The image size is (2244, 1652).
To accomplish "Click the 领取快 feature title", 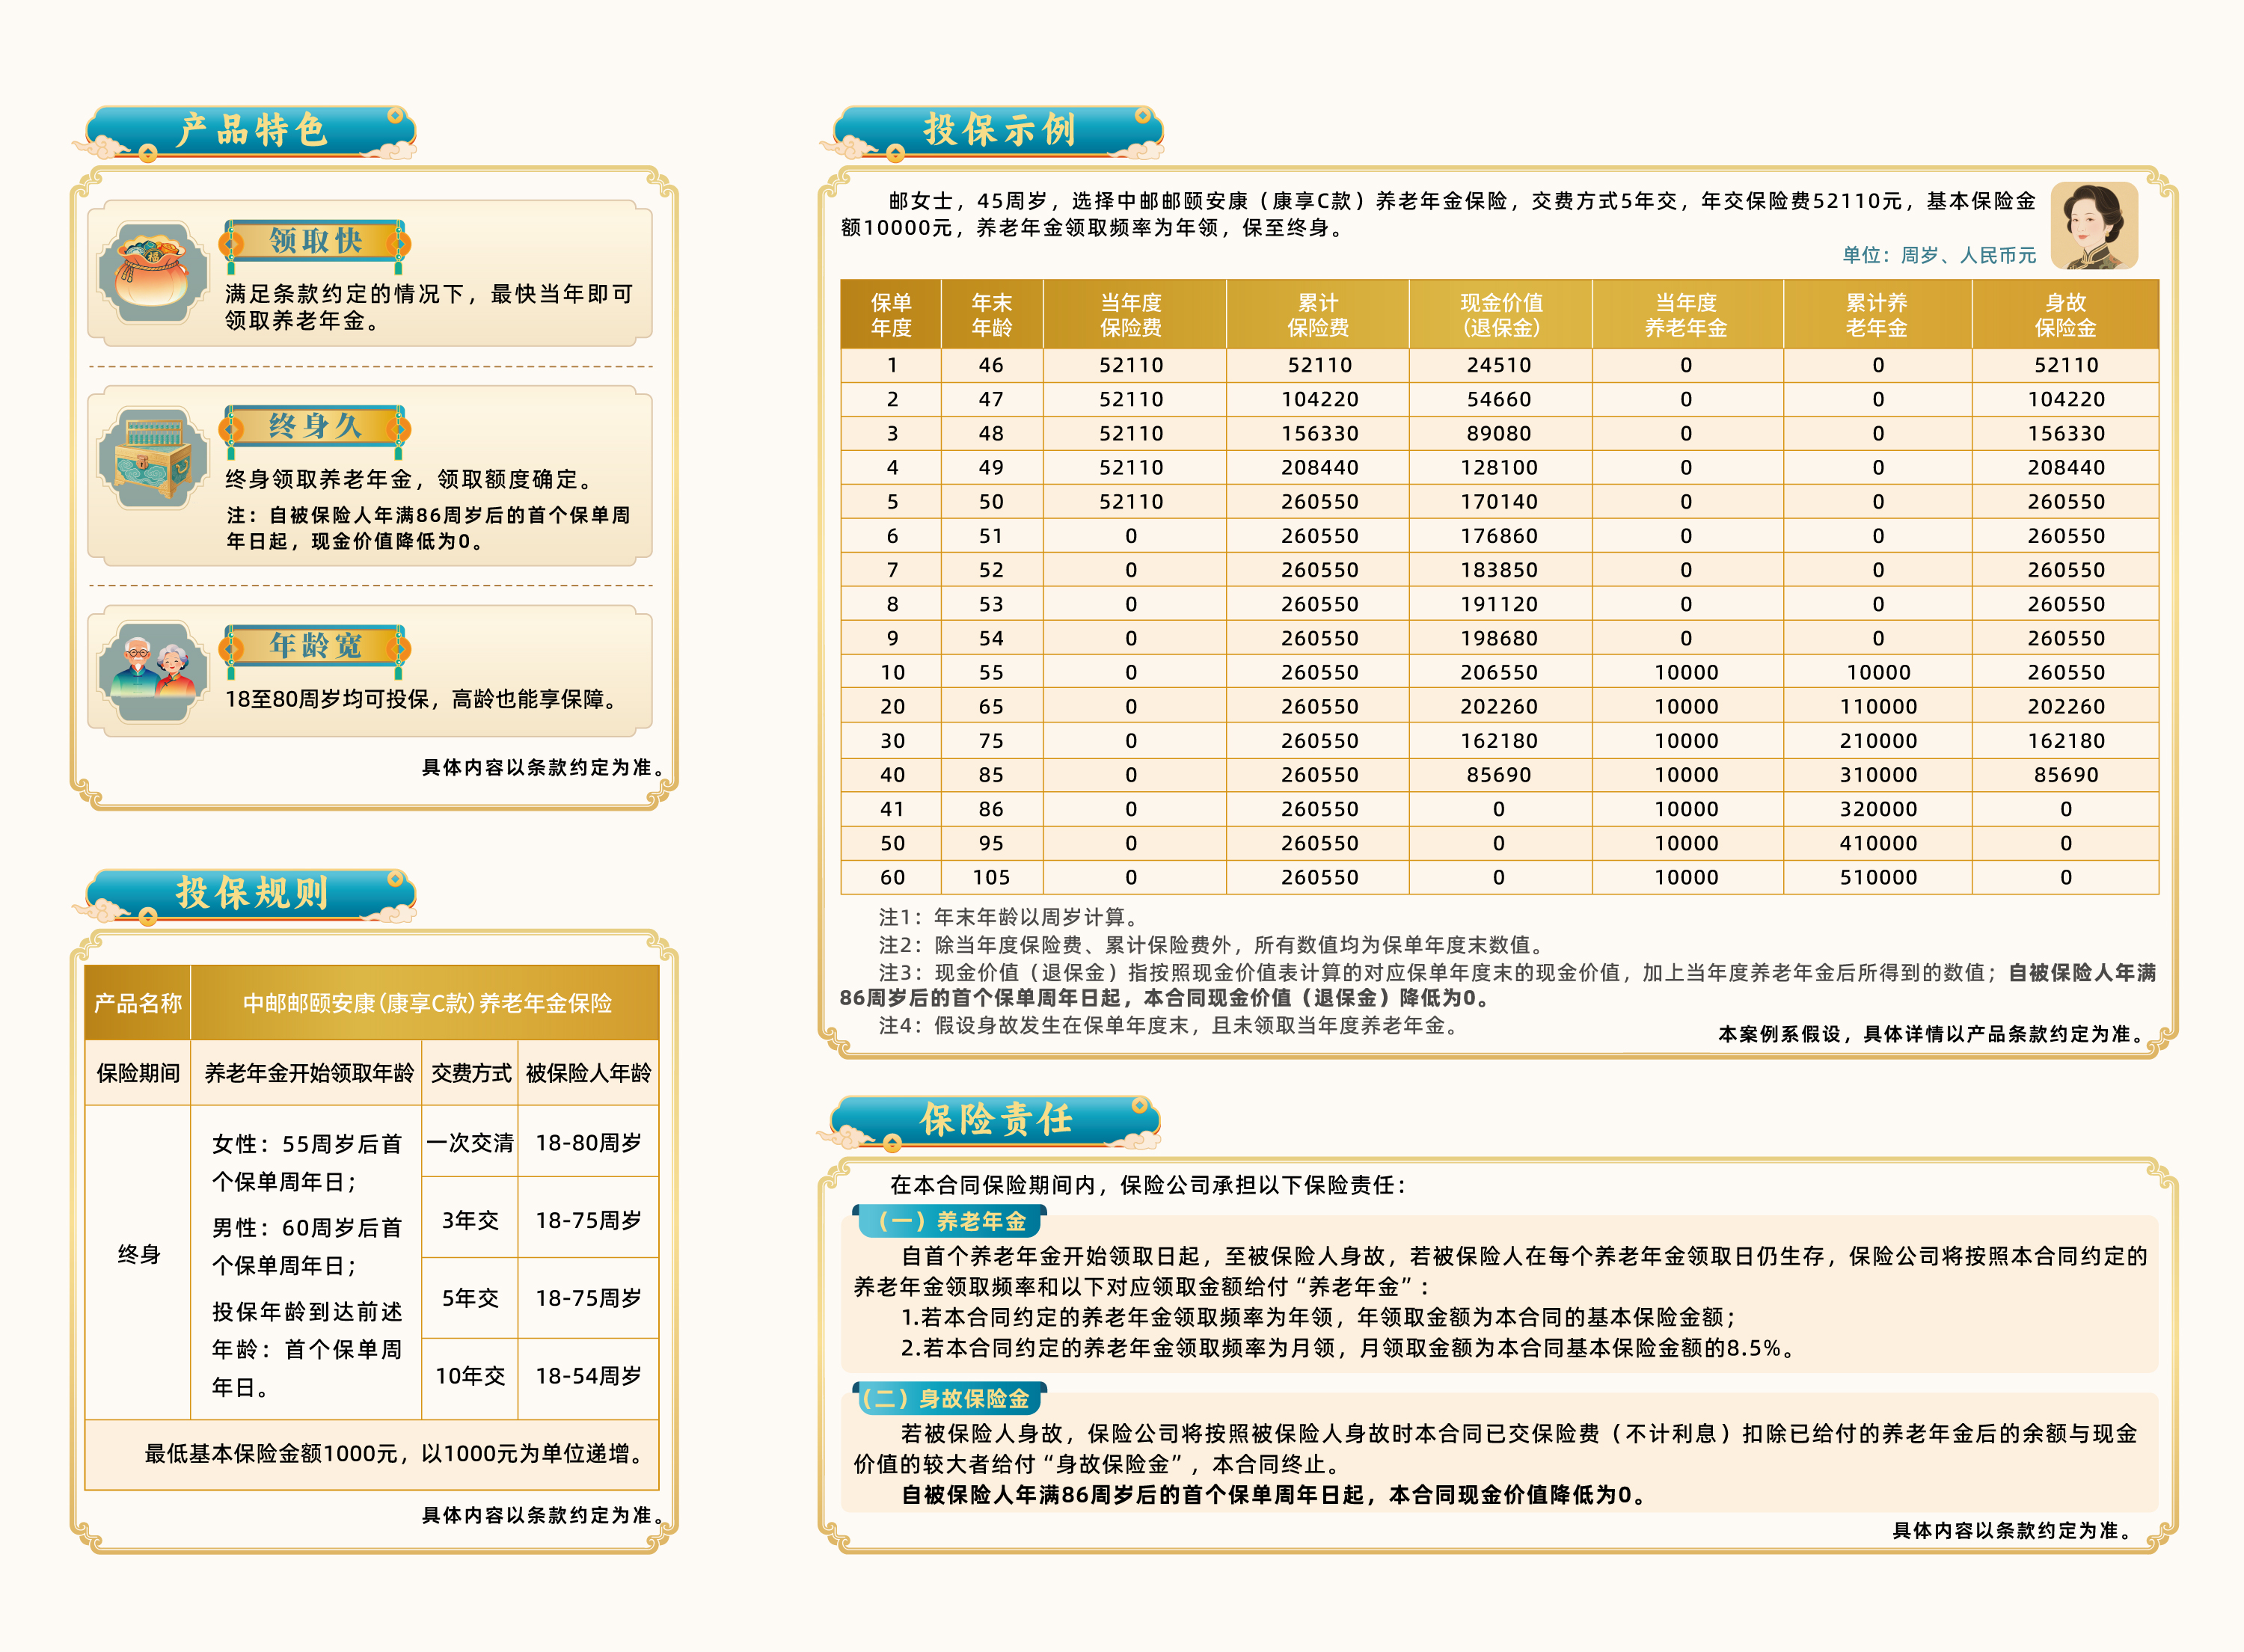I will 315,241.
